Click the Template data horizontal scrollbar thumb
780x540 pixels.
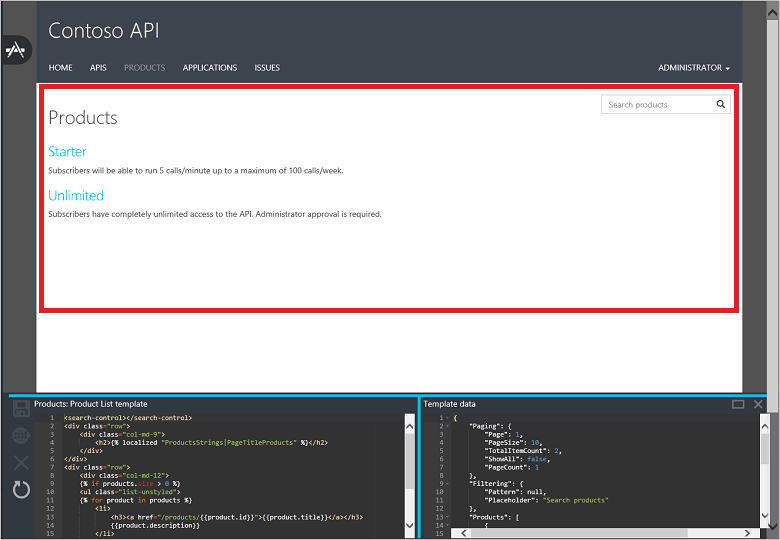[x=579, y=533]
